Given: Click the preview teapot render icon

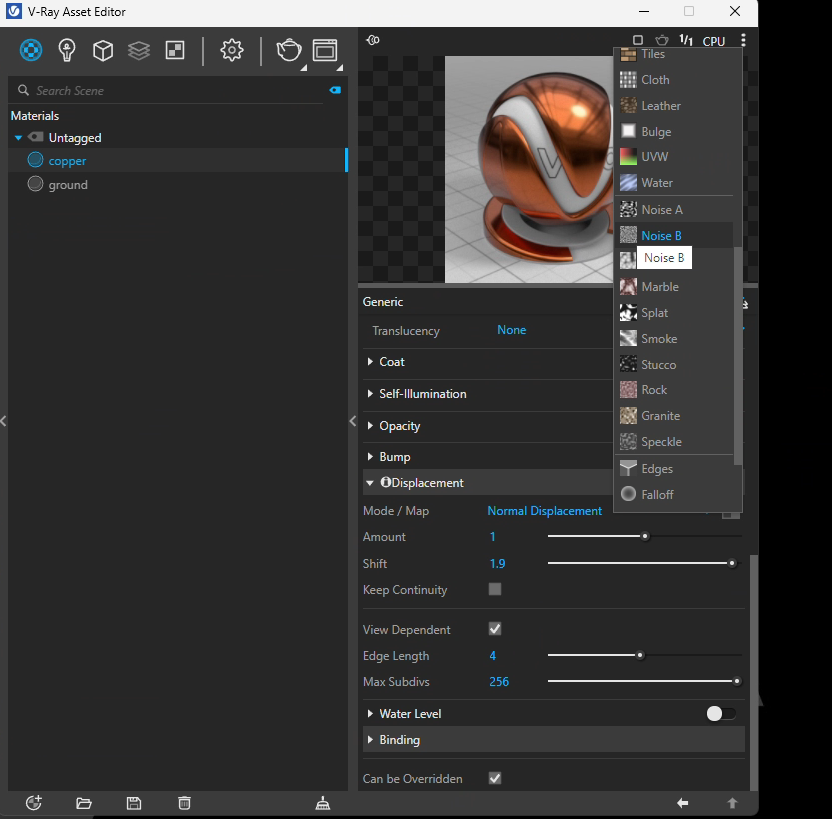Looking at the screenshot, I should pos(662,40).
